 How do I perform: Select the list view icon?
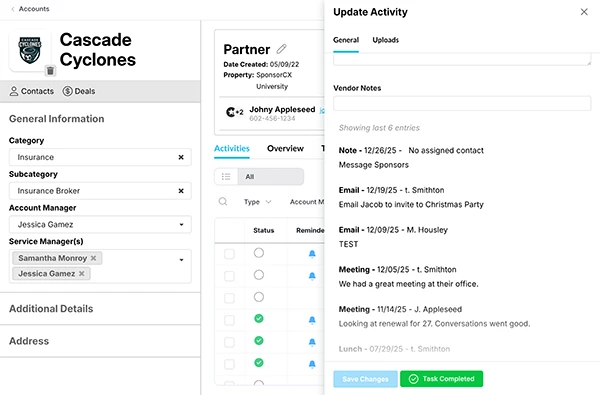[x=226, y=176]
